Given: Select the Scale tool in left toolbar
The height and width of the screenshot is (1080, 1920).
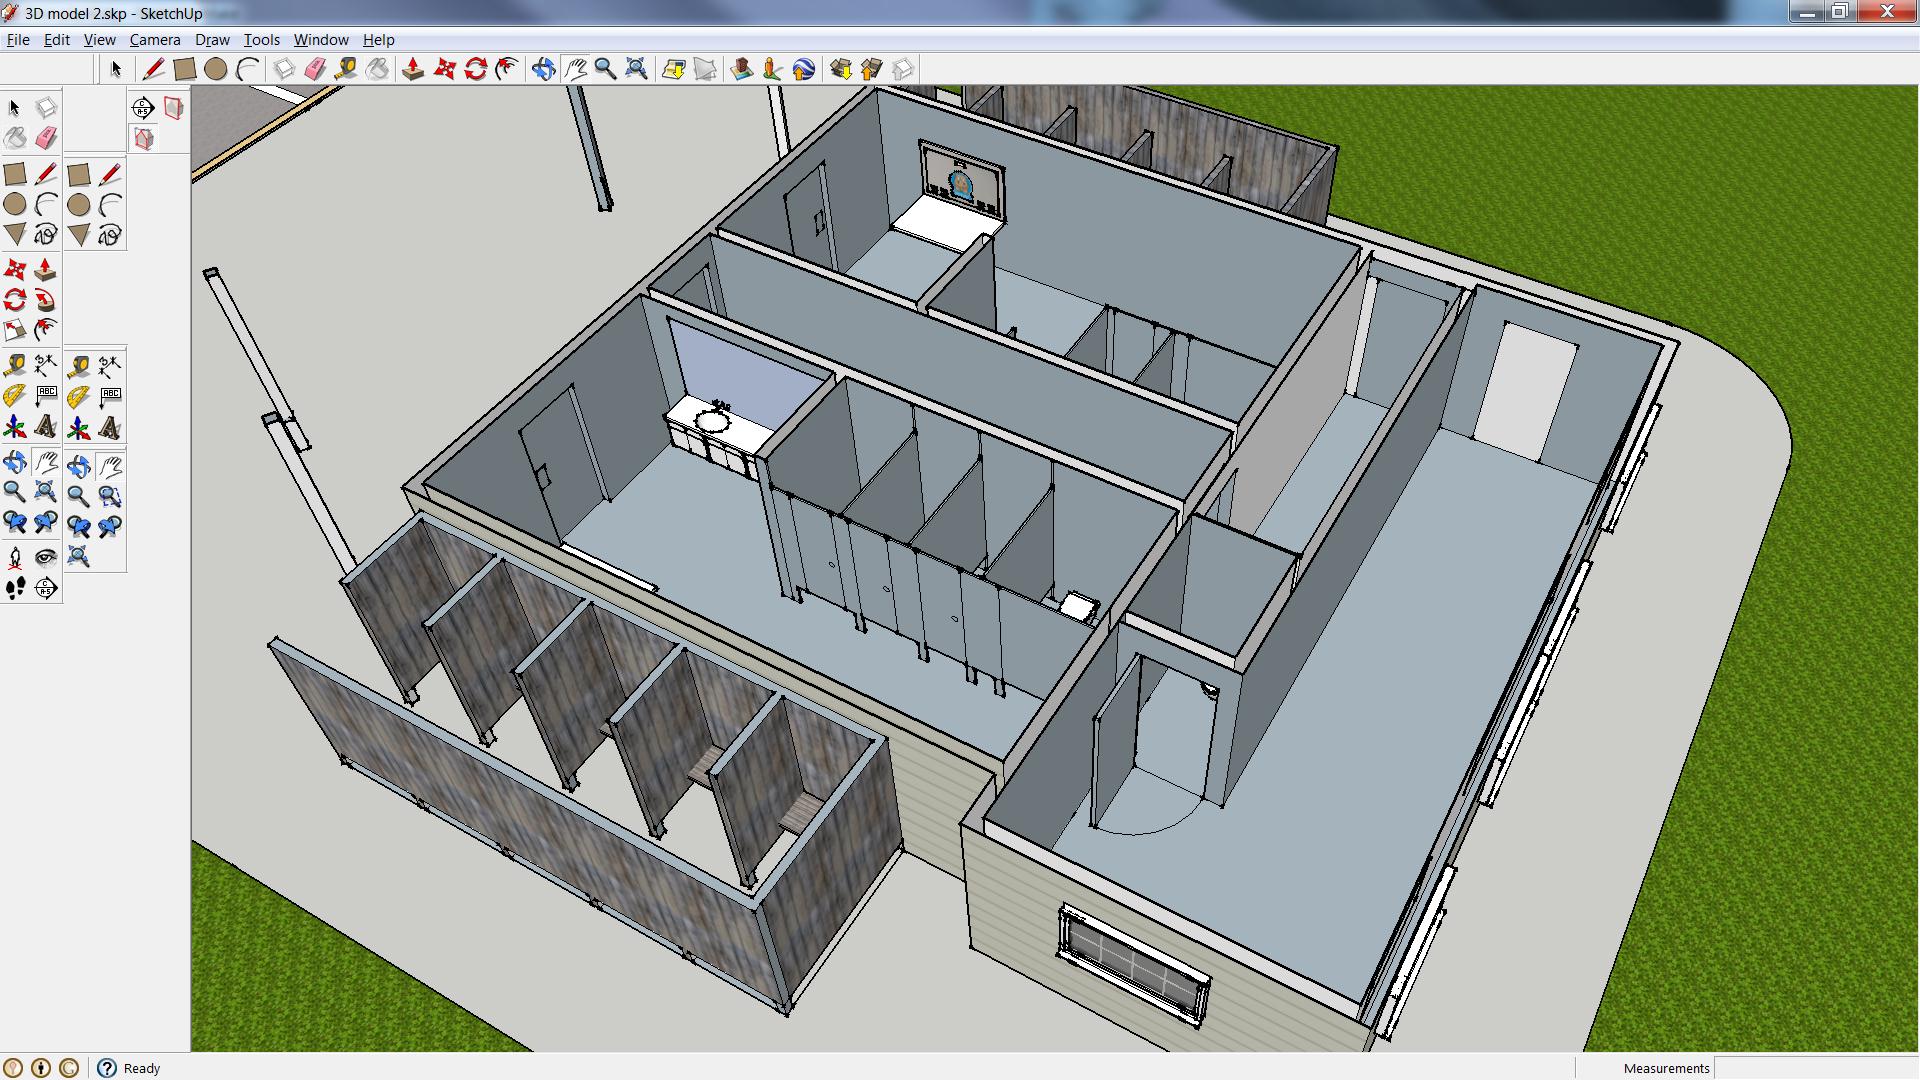Looking at the screenshot, I should pos(15,331).
